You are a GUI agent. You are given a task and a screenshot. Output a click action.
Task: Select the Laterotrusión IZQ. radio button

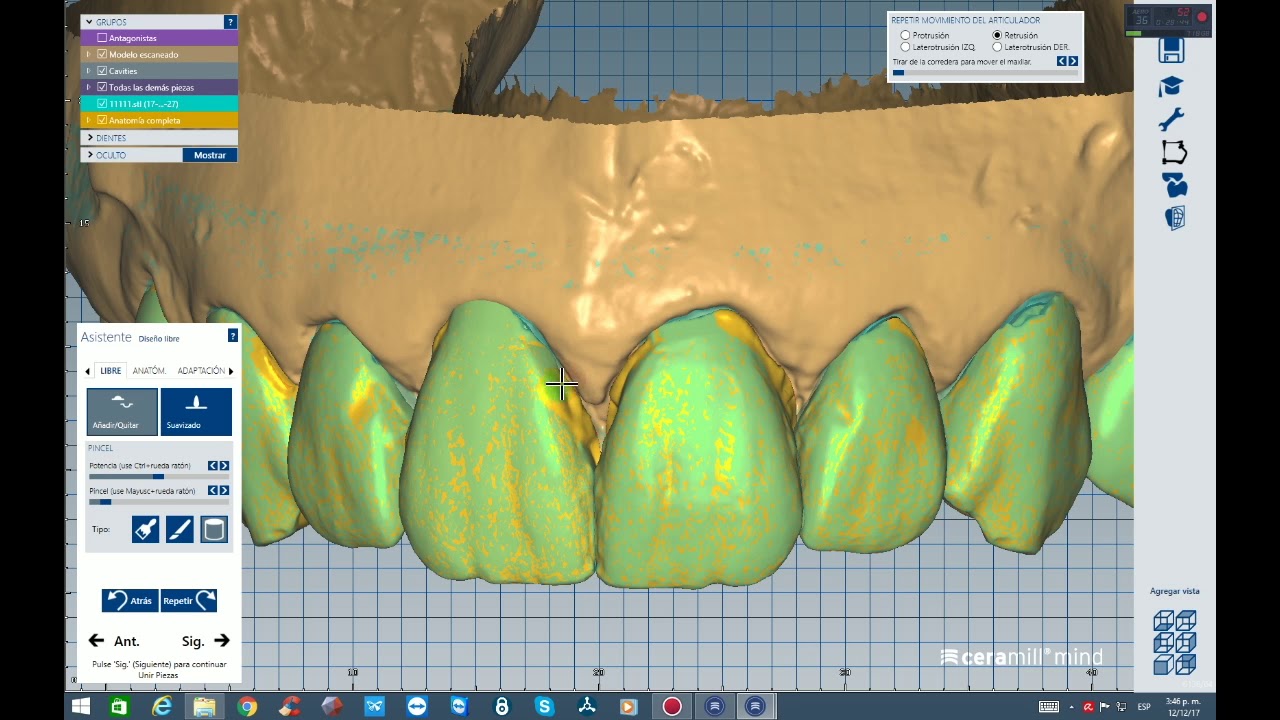(x=906, y=47)
